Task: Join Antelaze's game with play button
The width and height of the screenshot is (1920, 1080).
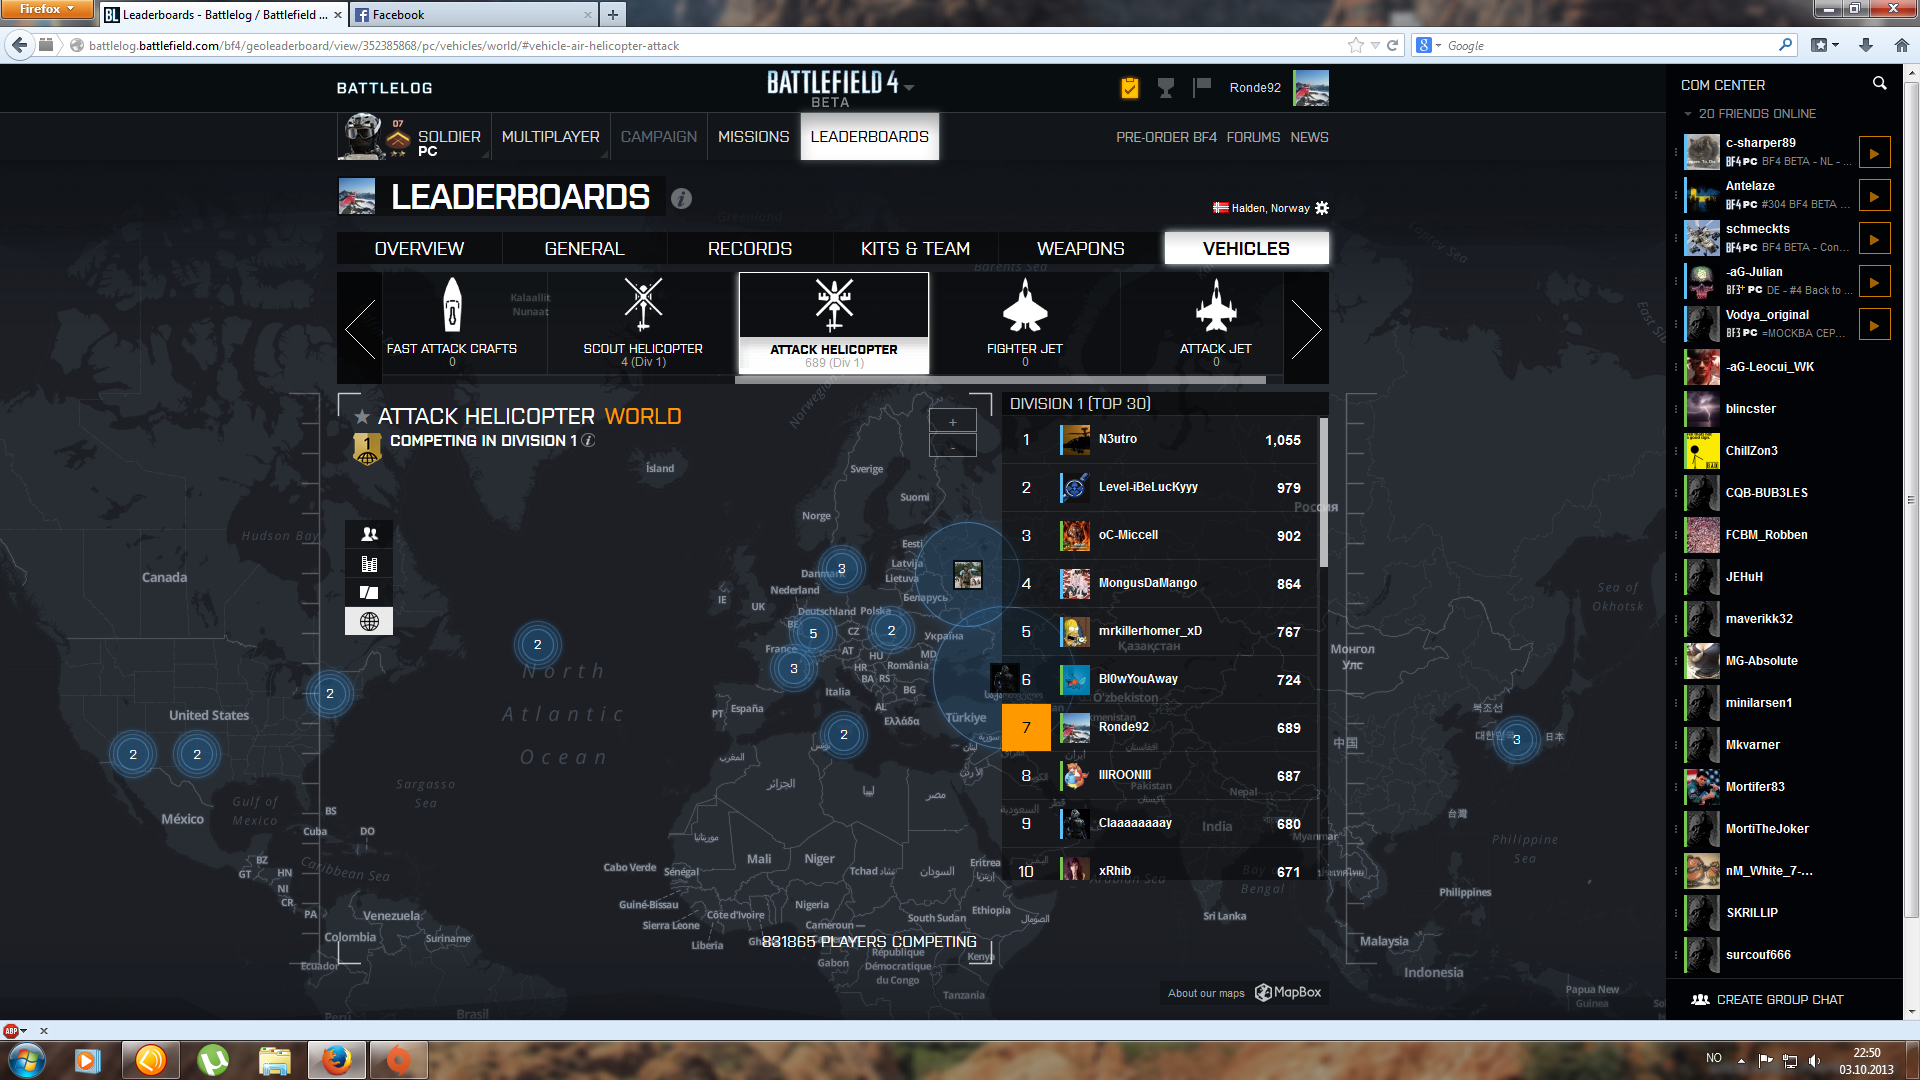Action: [1874, 196]
